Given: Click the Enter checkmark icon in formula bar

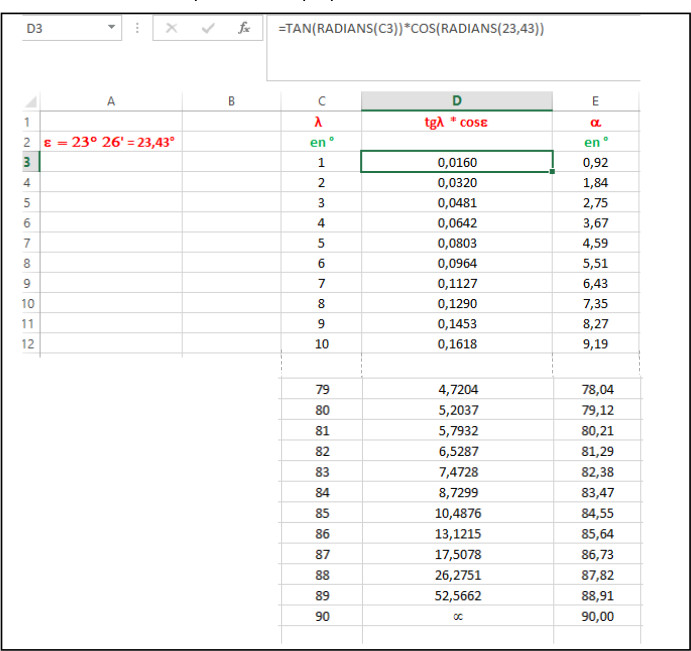Looking at the screenshot, I should (207, 29).
